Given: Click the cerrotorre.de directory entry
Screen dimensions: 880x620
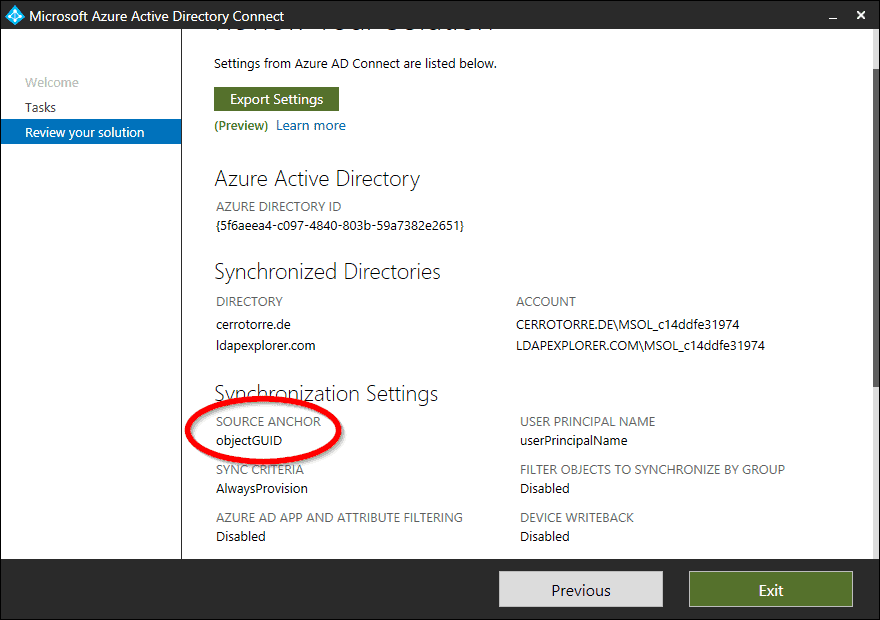Looking at the screenshot, I should tap(252, 324).
